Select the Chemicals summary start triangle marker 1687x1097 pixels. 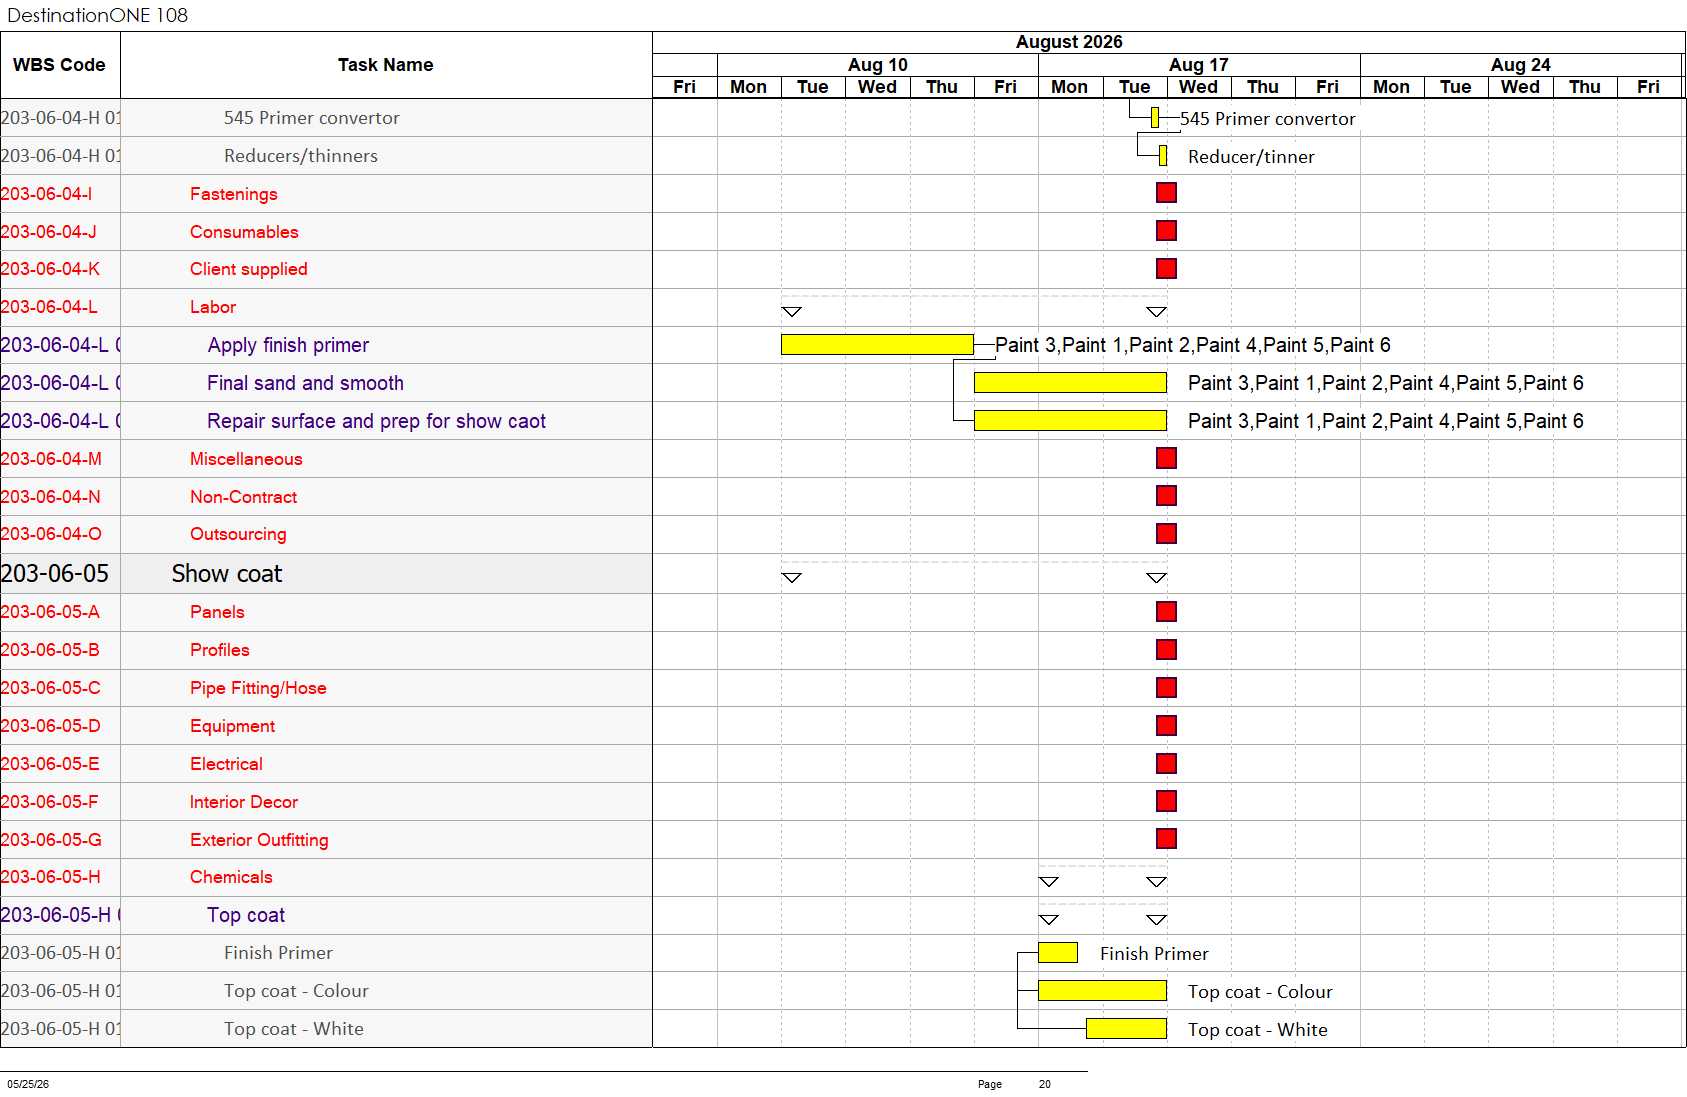[x=1048, y=882]
